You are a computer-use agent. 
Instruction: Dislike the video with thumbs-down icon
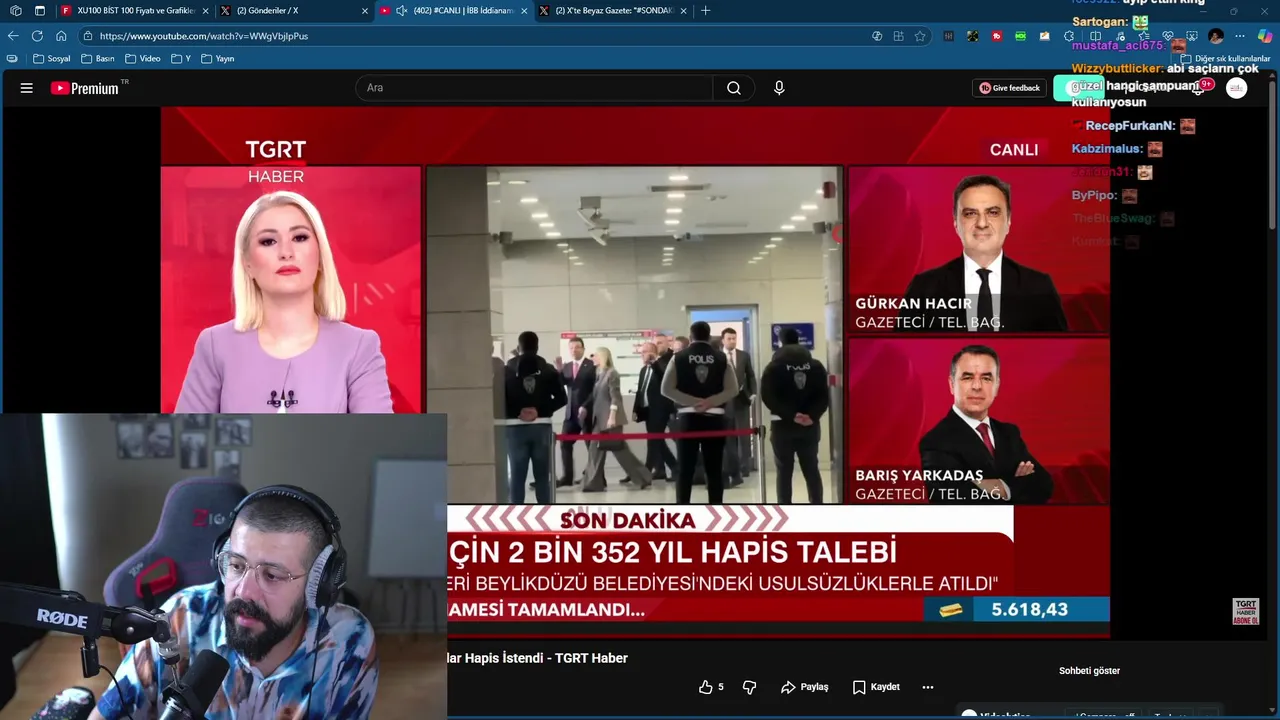coord(749,687)
